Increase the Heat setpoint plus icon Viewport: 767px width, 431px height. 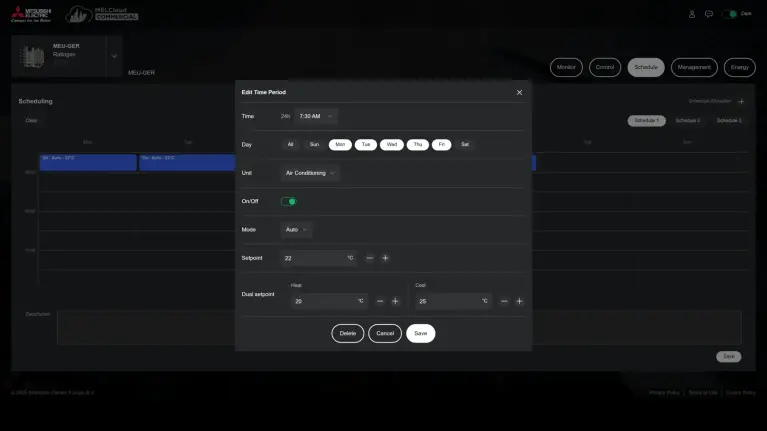(x=395, y=301)
